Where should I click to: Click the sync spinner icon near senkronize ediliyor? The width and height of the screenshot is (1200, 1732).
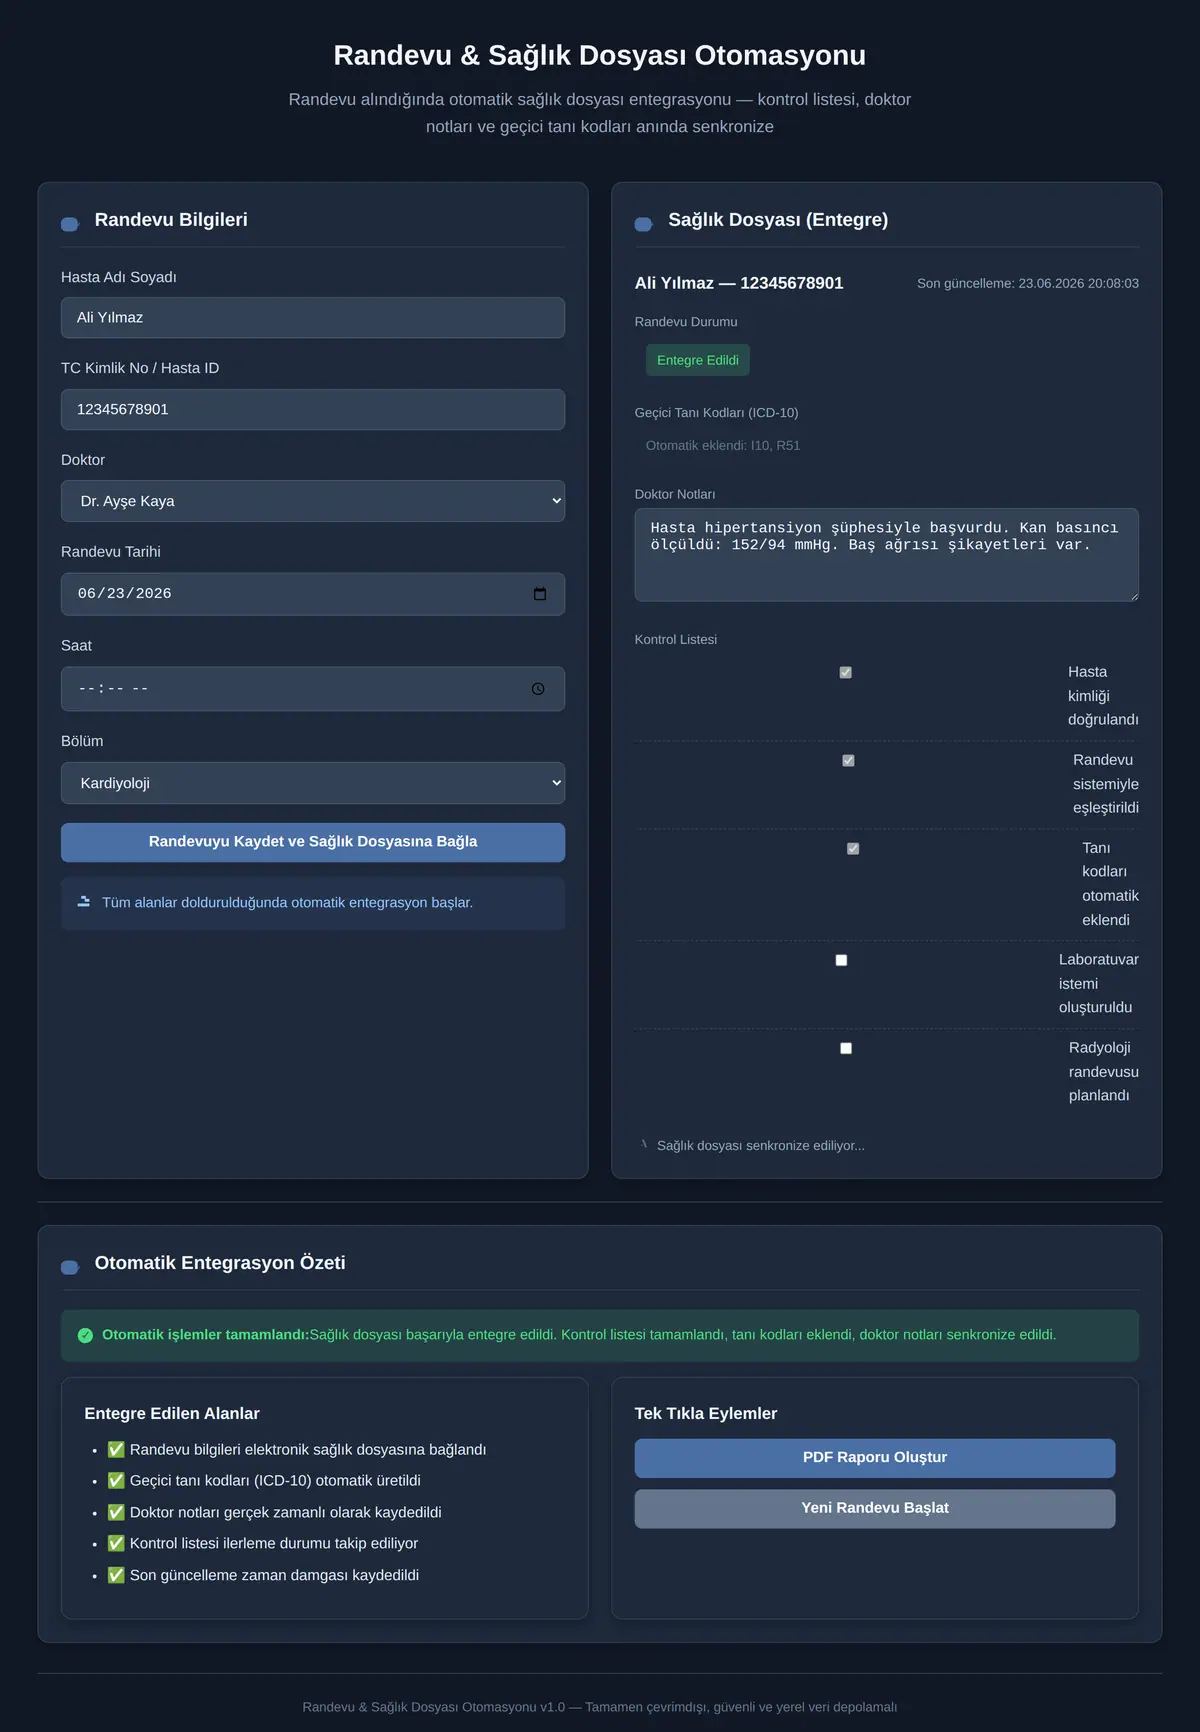[x=644, y=1145]
